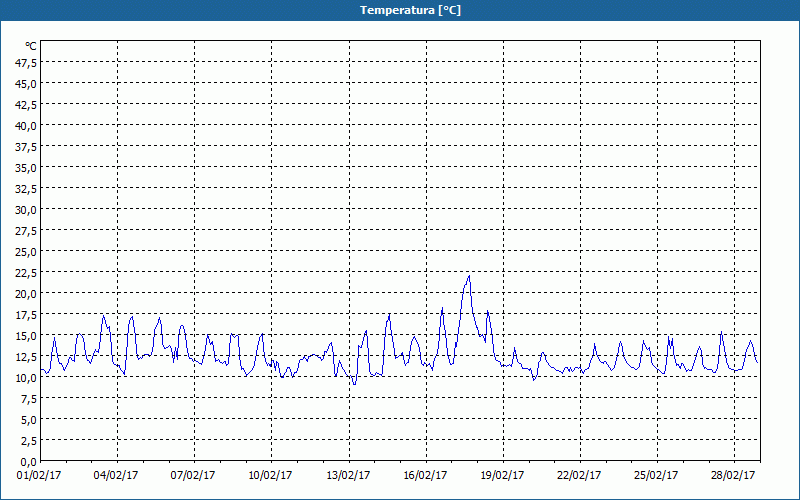Click the 13/02/17 date label
Image resolution: width=800 pixels, height=500 pixels.
pos(348,476)
